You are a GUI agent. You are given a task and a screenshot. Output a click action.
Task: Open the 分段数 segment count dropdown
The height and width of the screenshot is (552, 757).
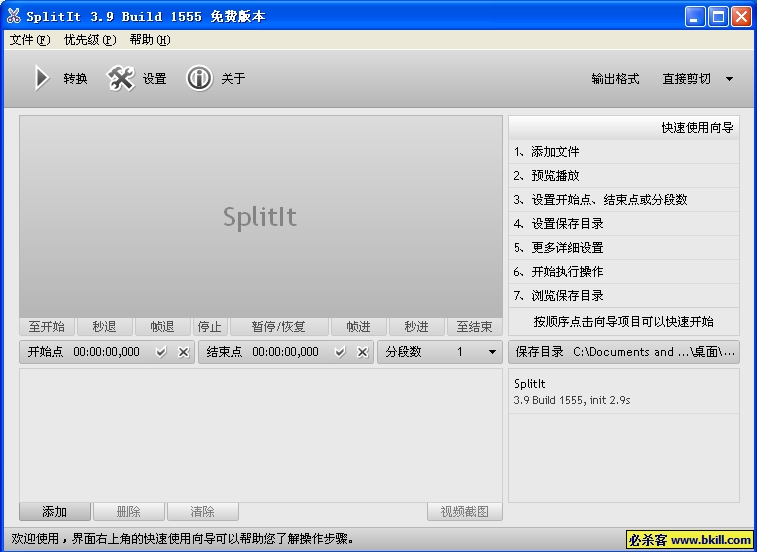492,352
